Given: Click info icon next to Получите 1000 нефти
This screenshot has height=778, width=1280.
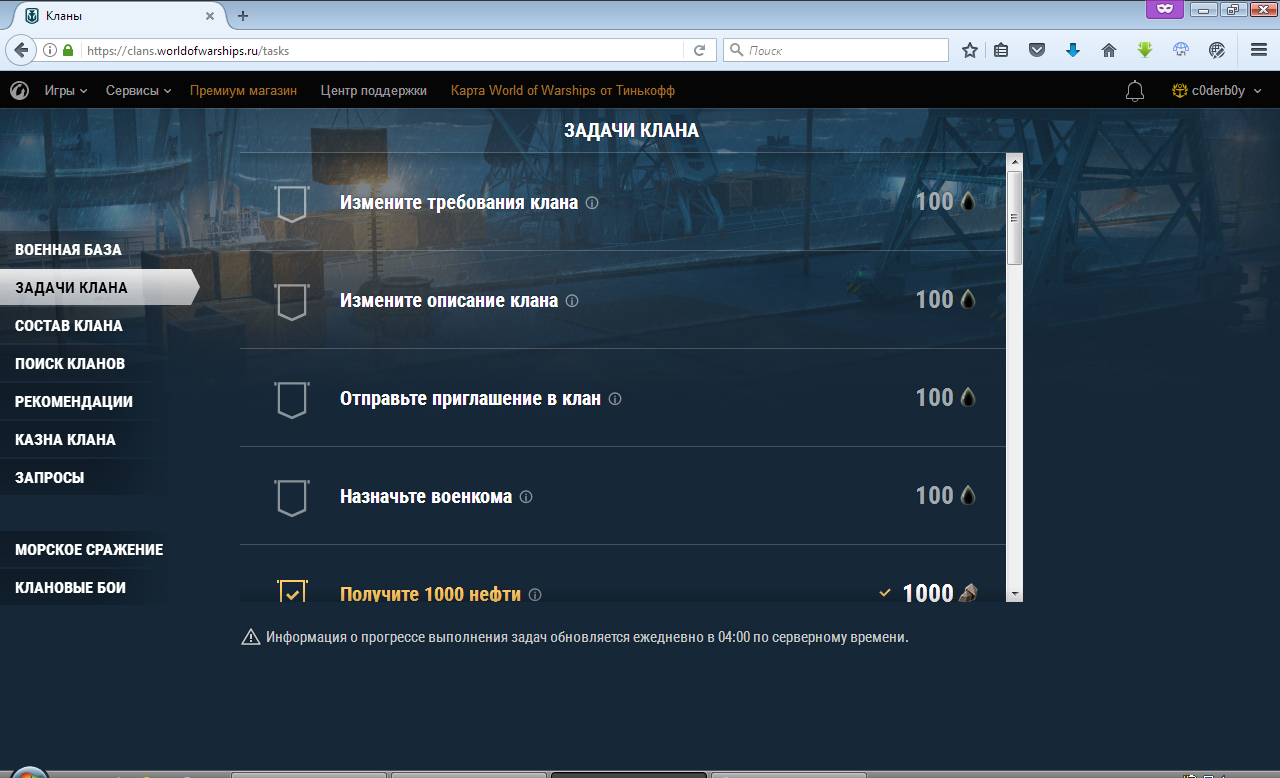Looking at the screenshot, I should pos(535,595).
